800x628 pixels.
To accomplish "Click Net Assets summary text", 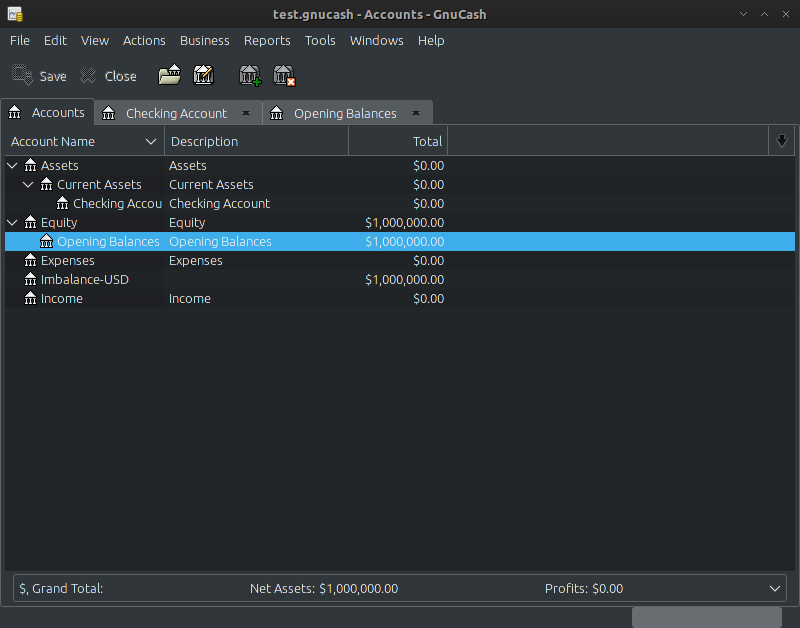I will point(324,589).
